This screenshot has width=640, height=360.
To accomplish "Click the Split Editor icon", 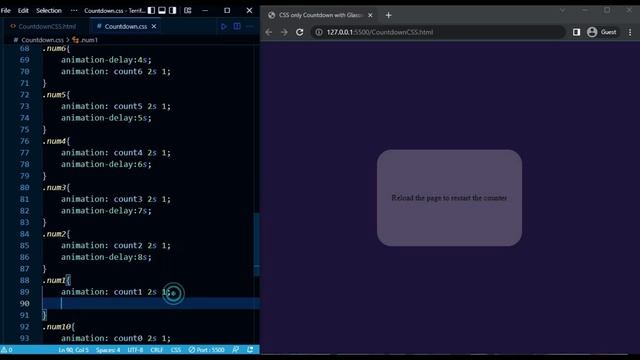I will 237,27.
